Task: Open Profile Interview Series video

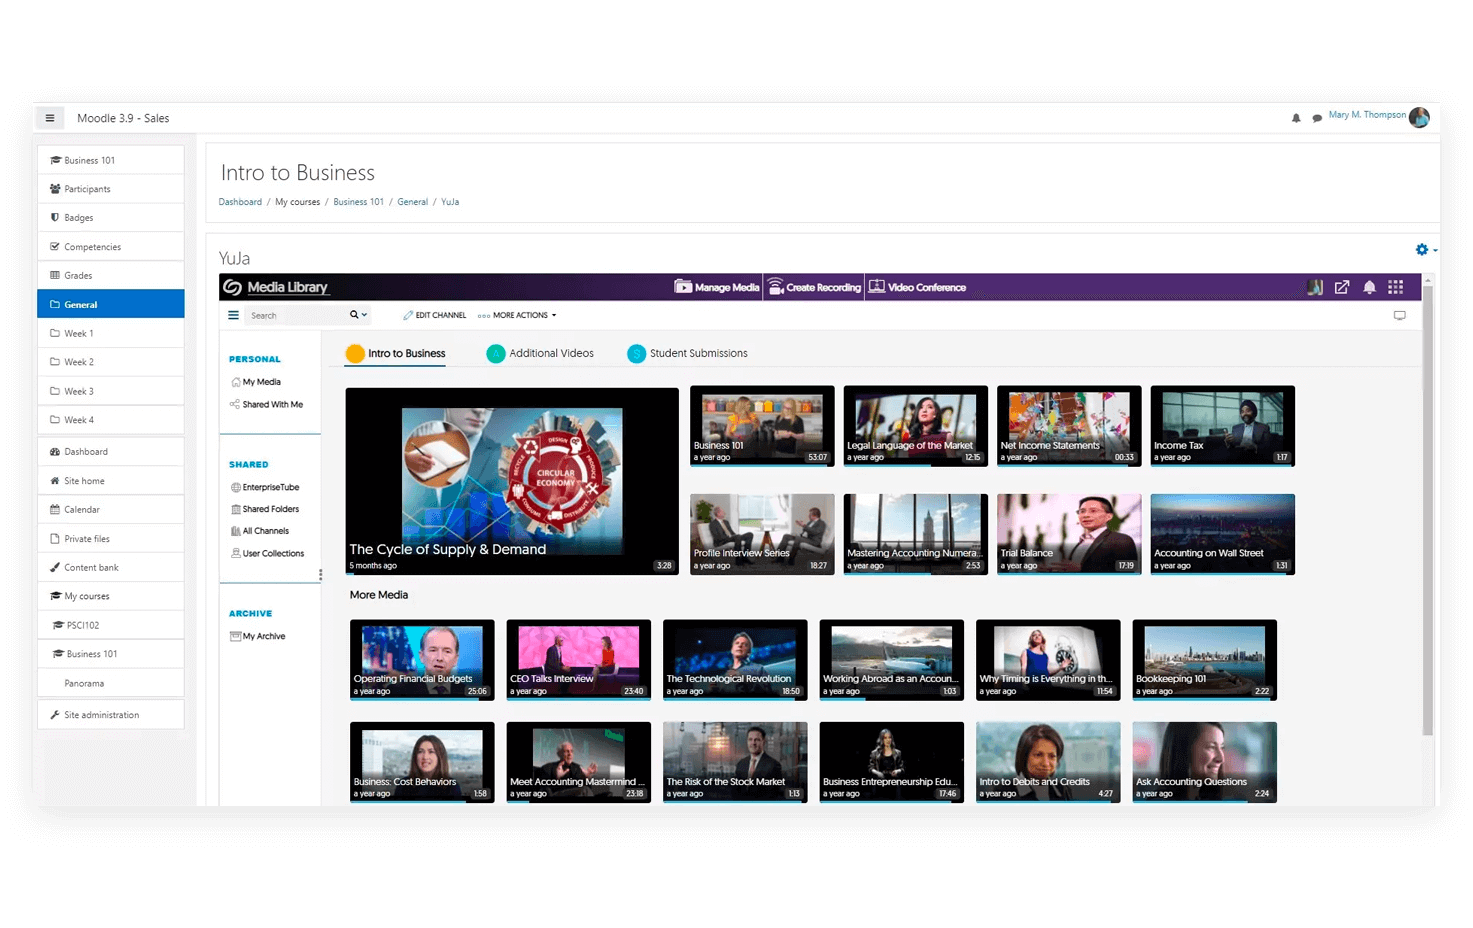Action: 762,534
